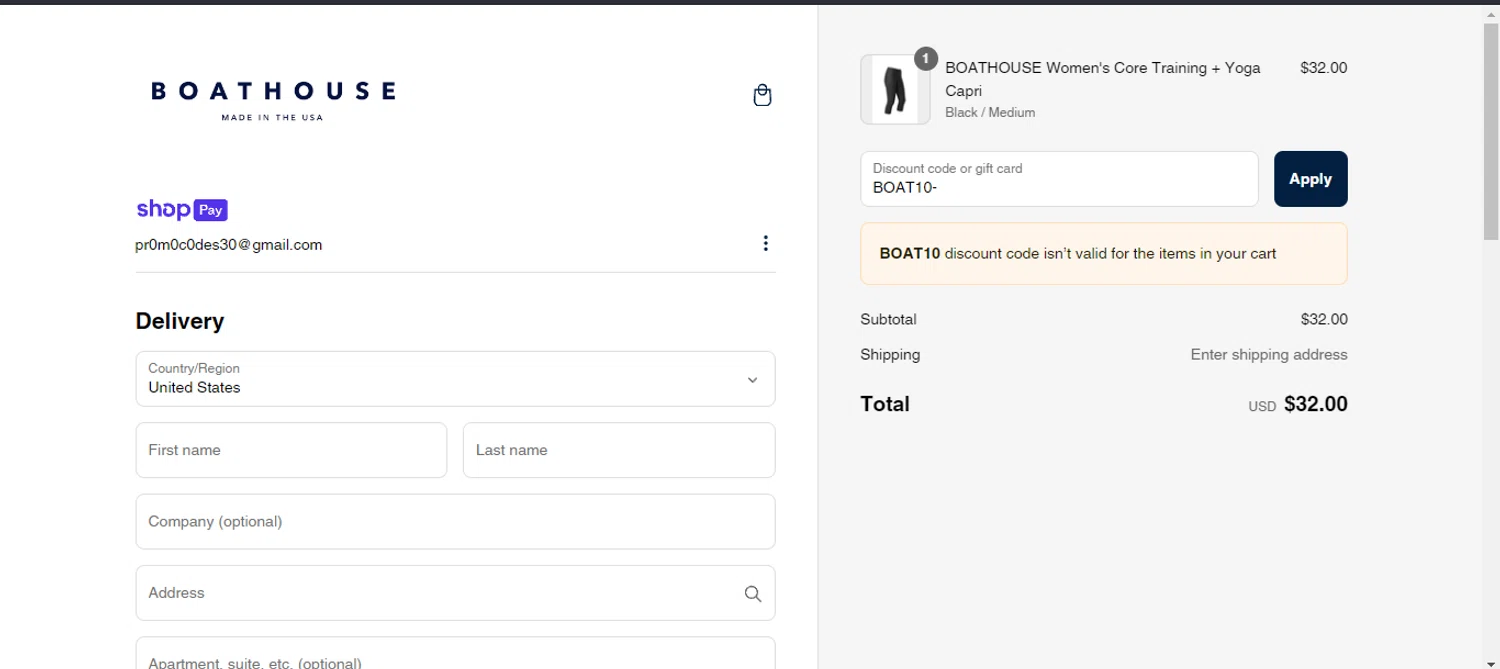
Task: Click the Total amount $32.00
Action: pos(1315,404)
